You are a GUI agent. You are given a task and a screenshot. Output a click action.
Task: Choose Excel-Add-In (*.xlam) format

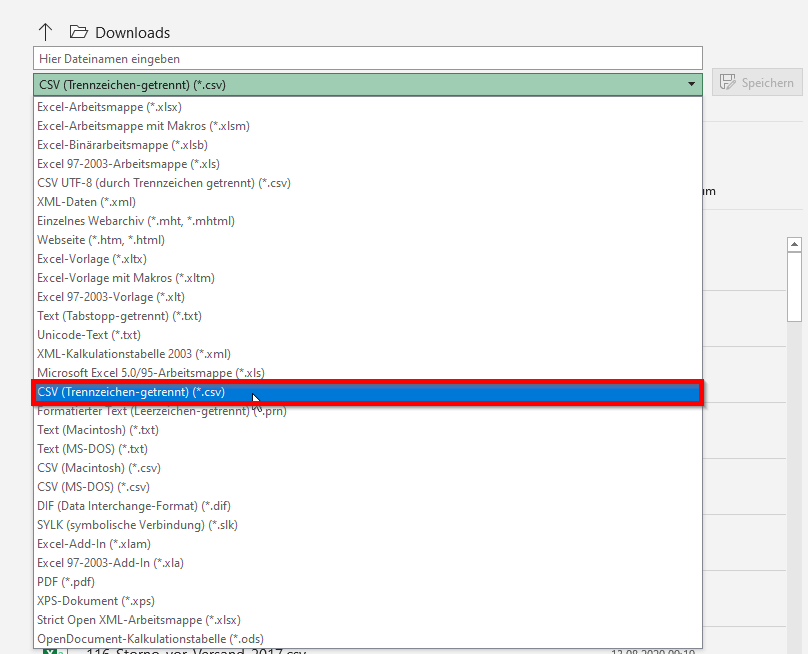pos(367,544)
